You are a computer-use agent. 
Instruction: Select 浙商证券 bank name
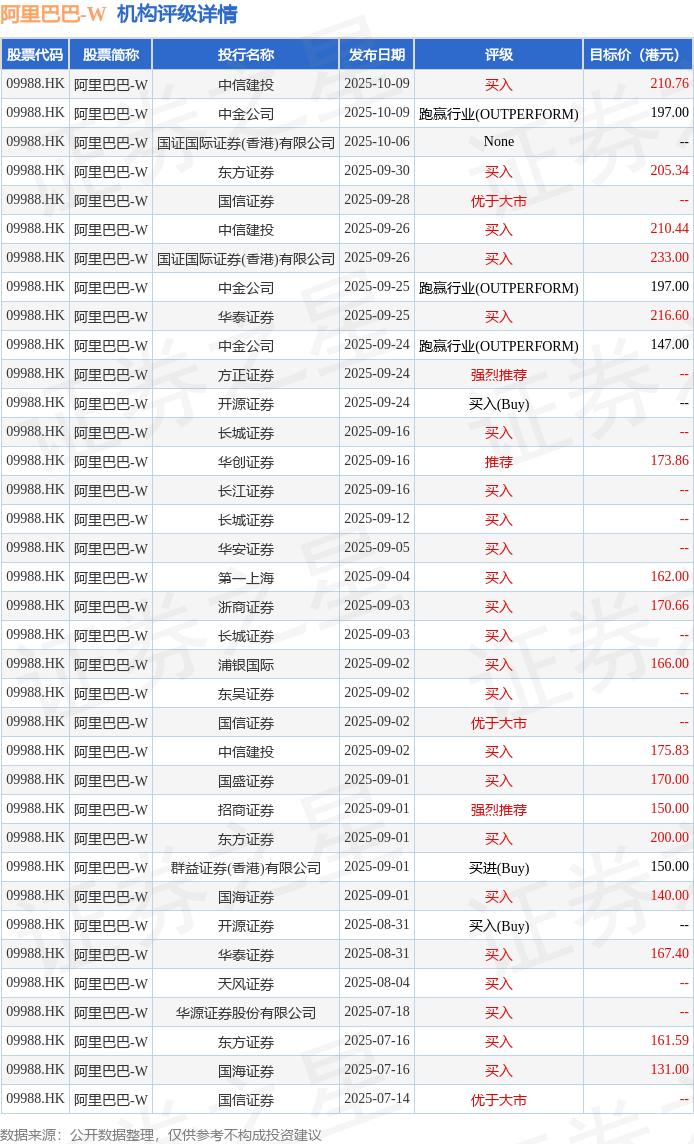246,606
